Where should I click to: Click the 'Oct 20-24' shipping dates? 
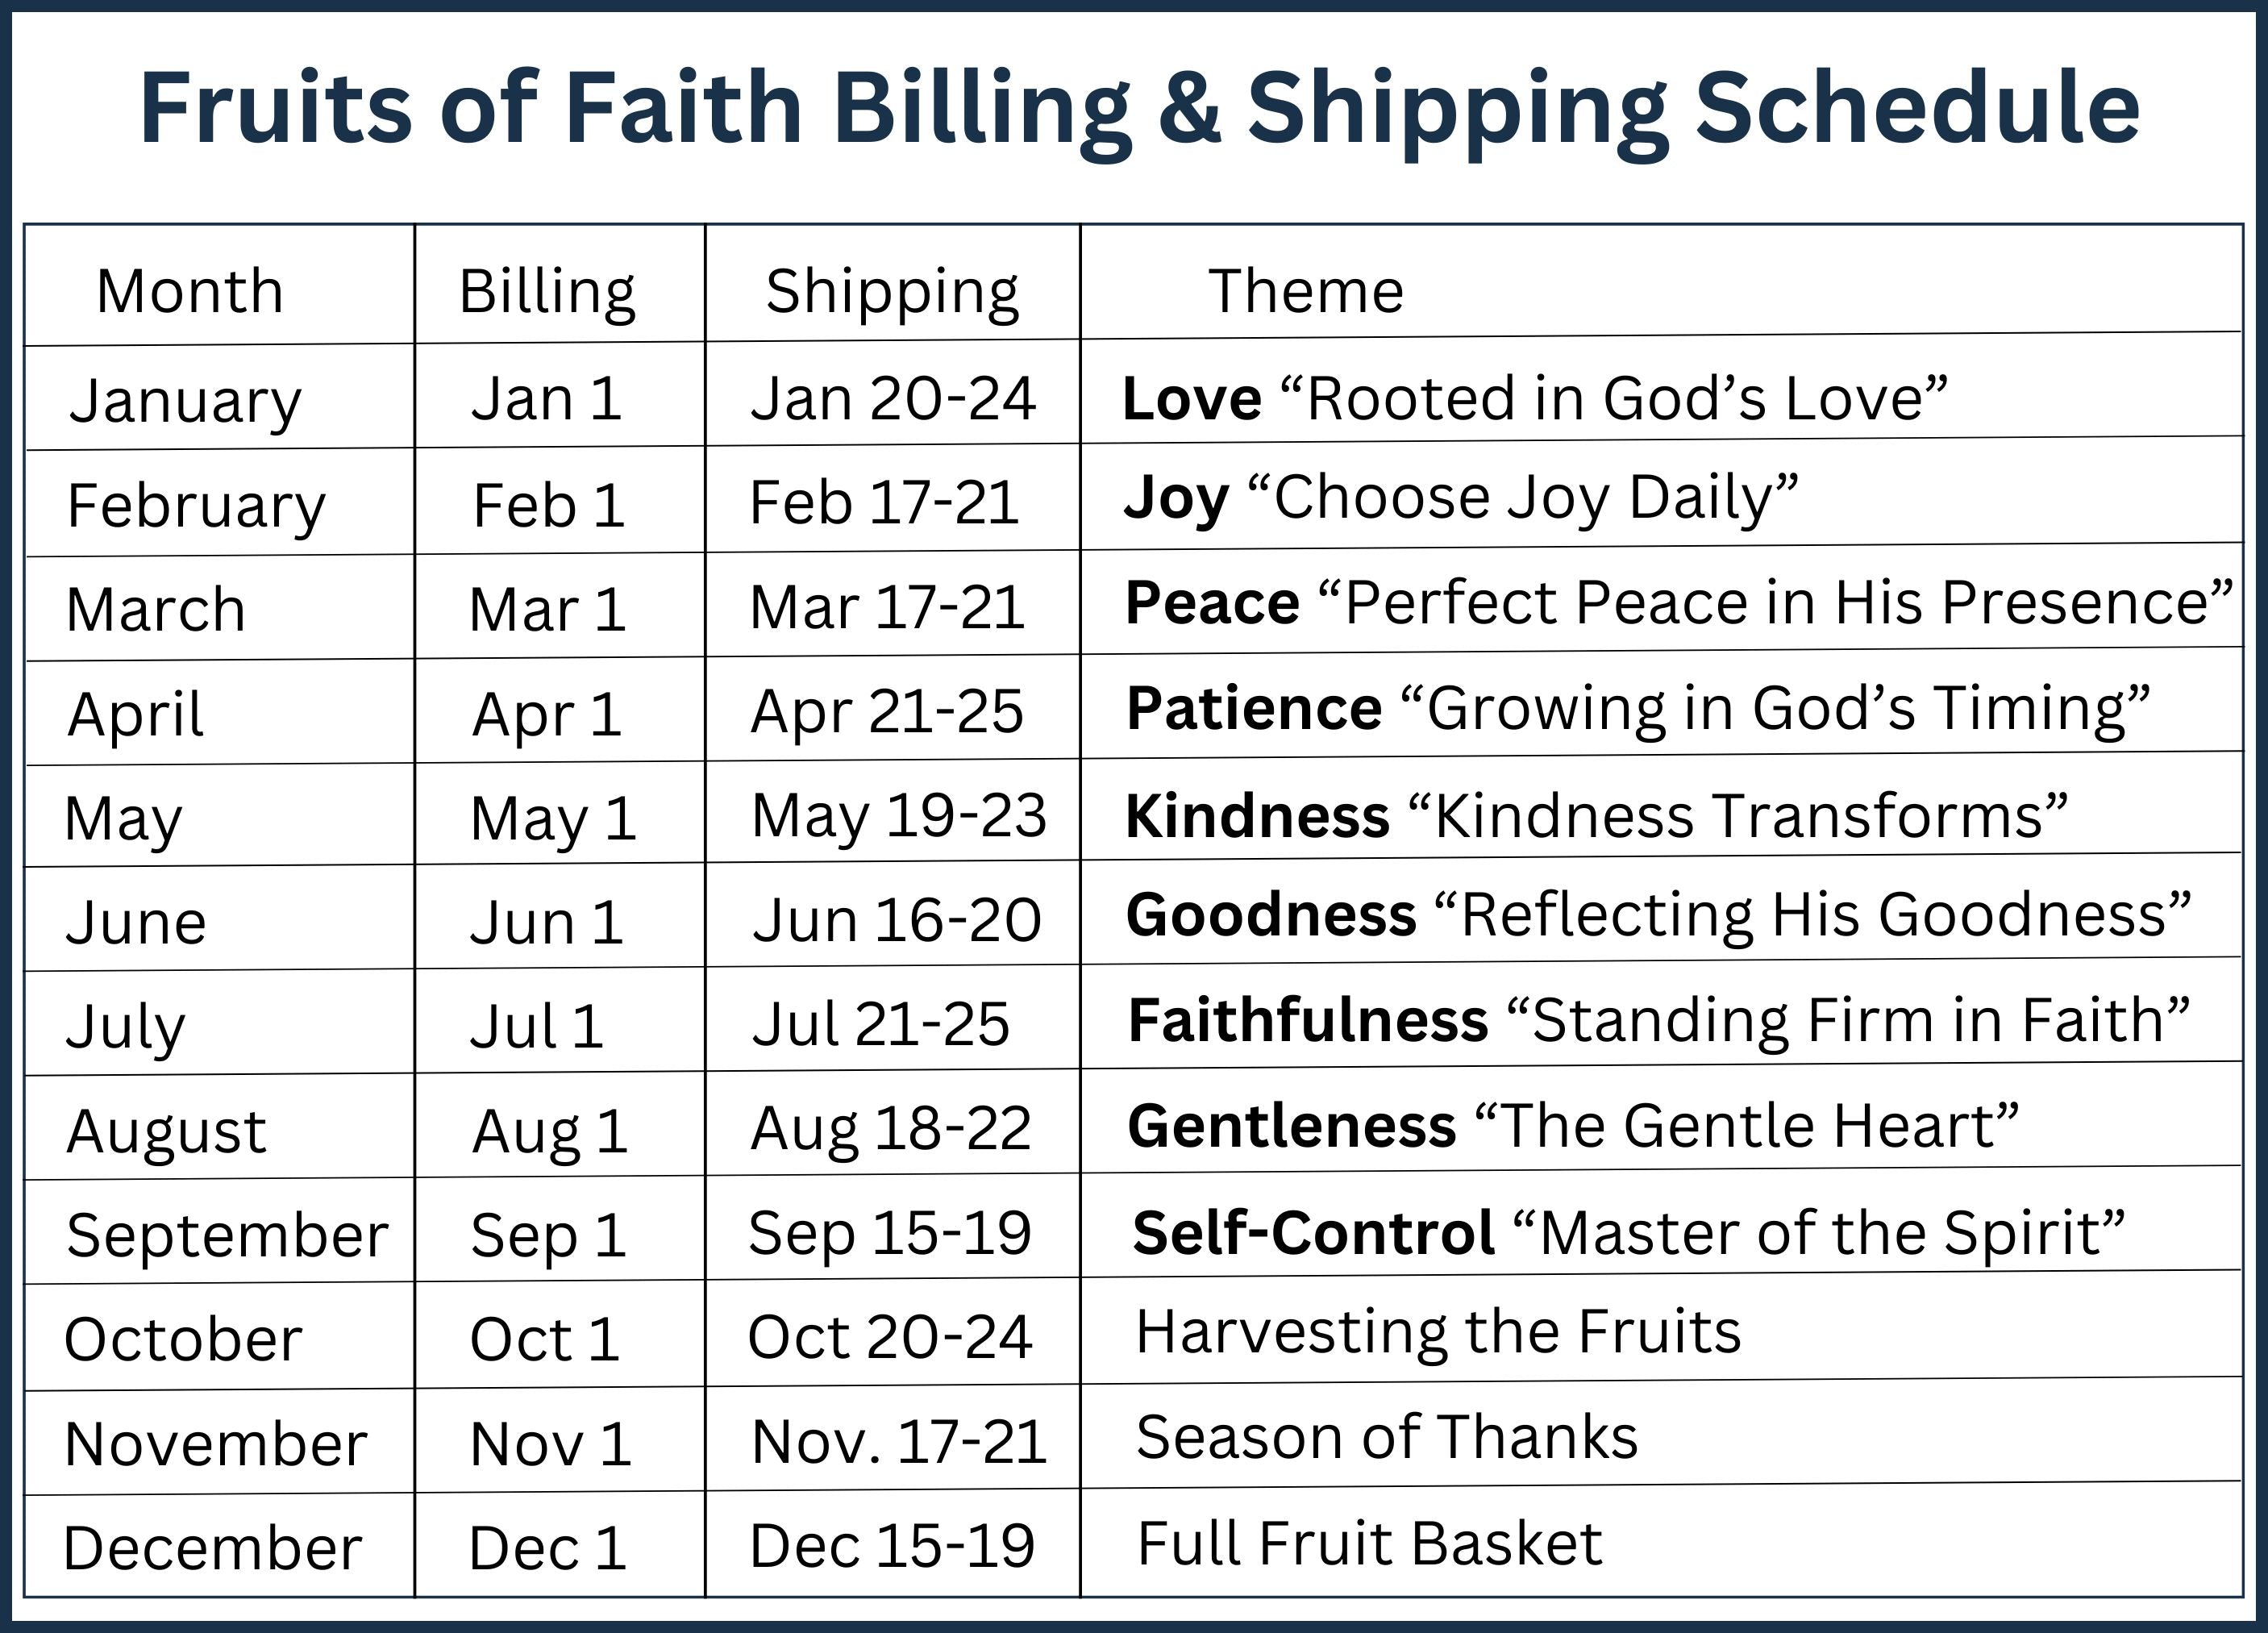(x=890, y=1337)
